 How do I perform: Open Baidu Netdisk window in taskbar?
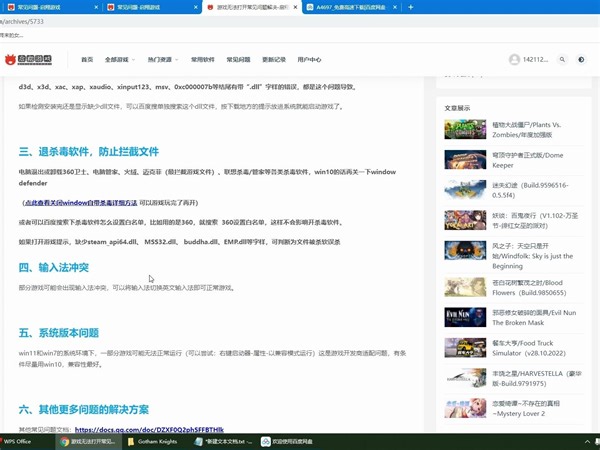coord(287,442)
